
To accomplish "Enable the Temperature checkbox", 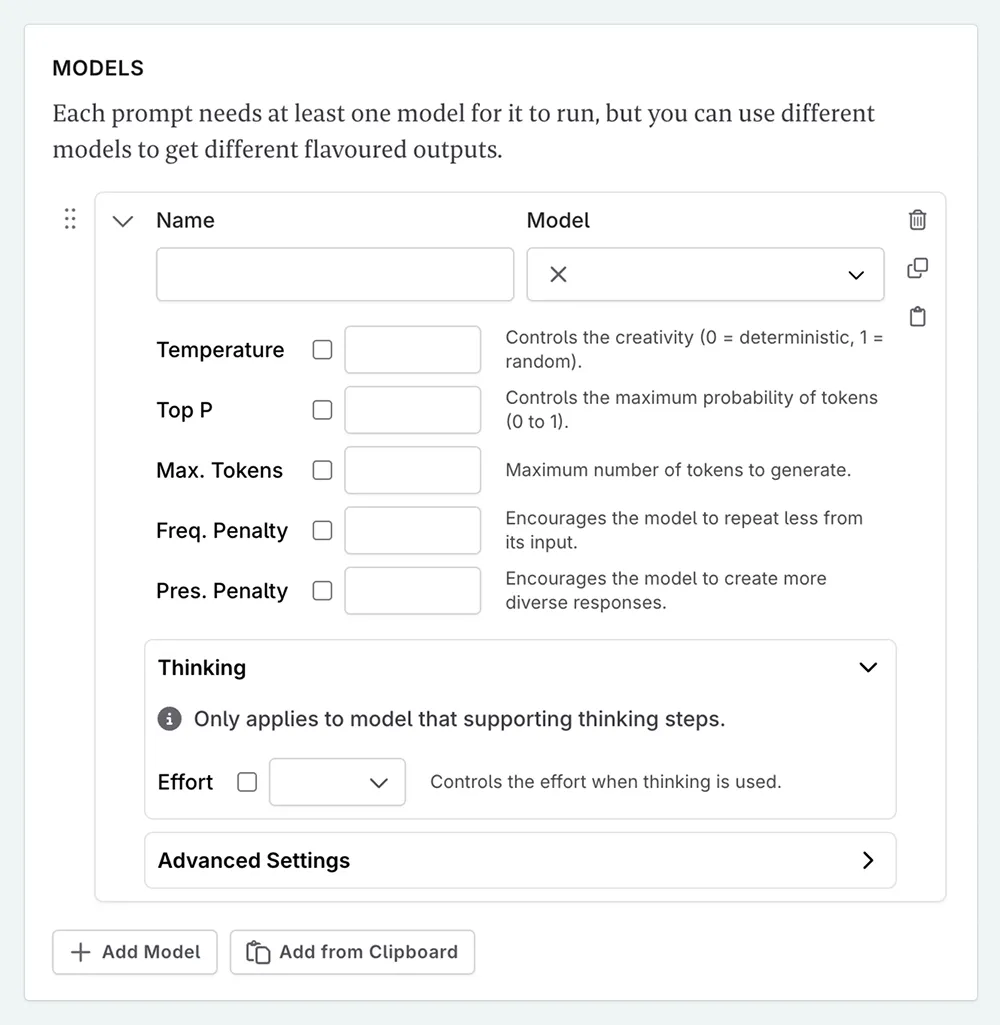I will (322, 350).
